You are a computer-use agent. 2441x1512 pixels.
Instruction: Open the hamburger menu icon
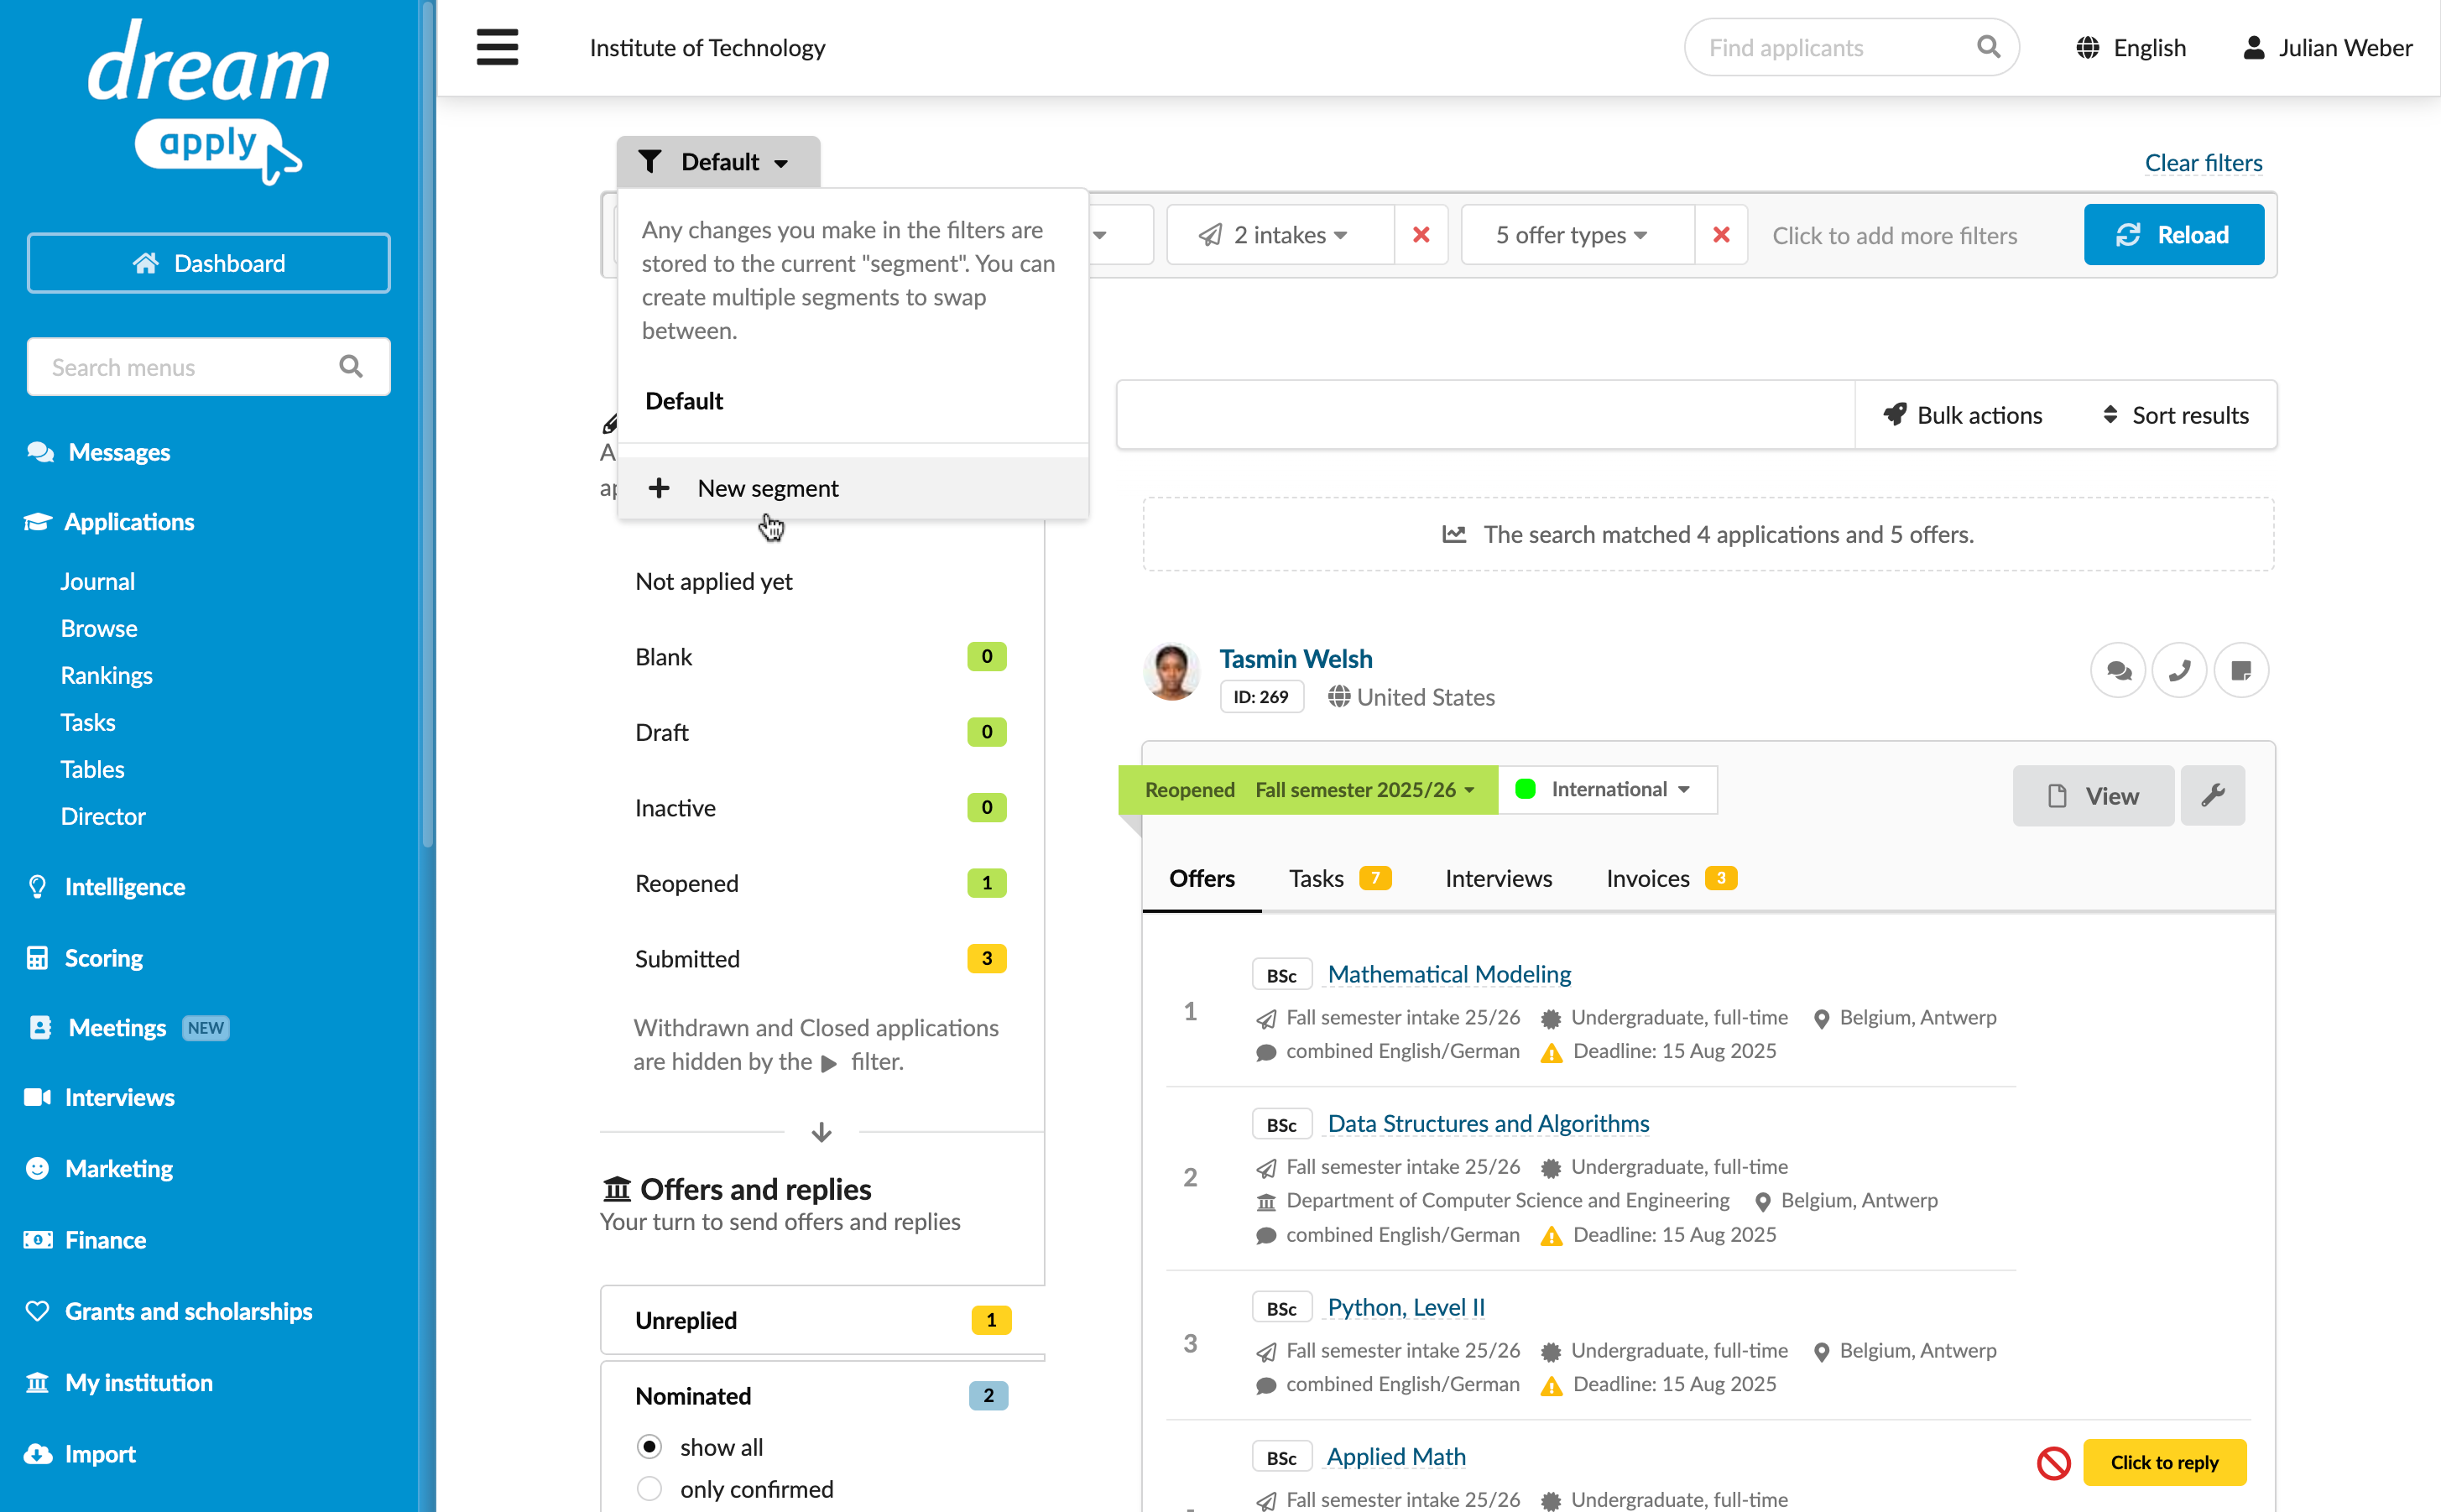(497, 47)
